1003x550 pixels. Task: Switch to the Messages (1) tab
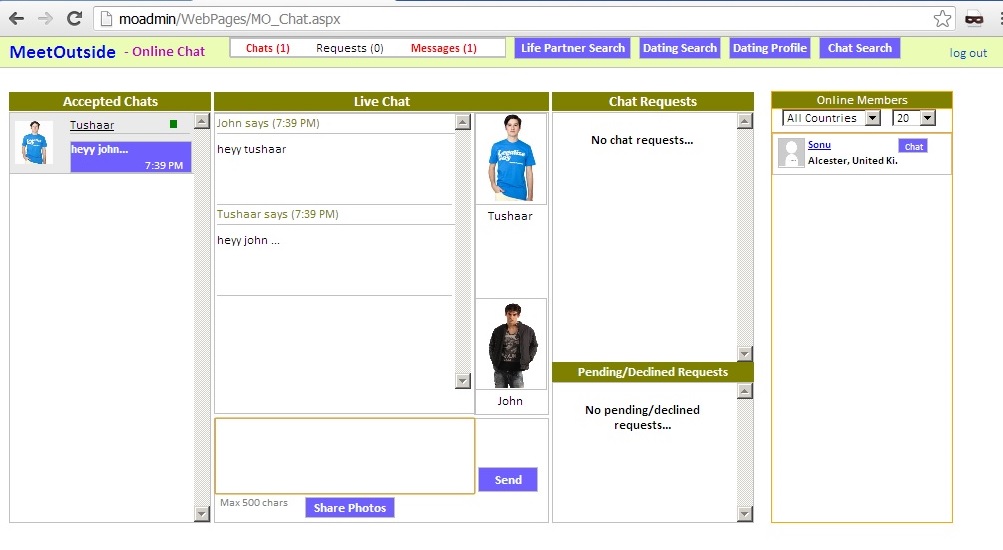pos(443,48)
